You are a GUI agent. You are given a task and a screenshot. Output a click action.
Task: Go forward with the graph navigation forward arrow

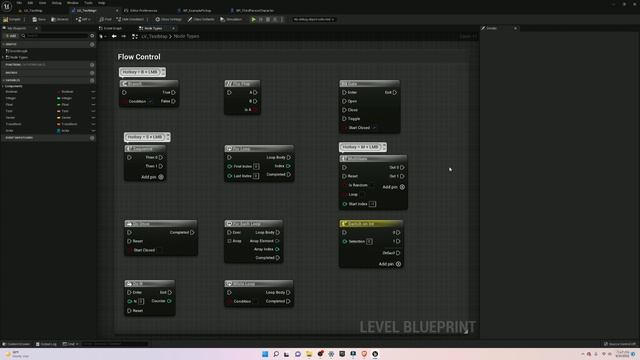click(124, 36)
